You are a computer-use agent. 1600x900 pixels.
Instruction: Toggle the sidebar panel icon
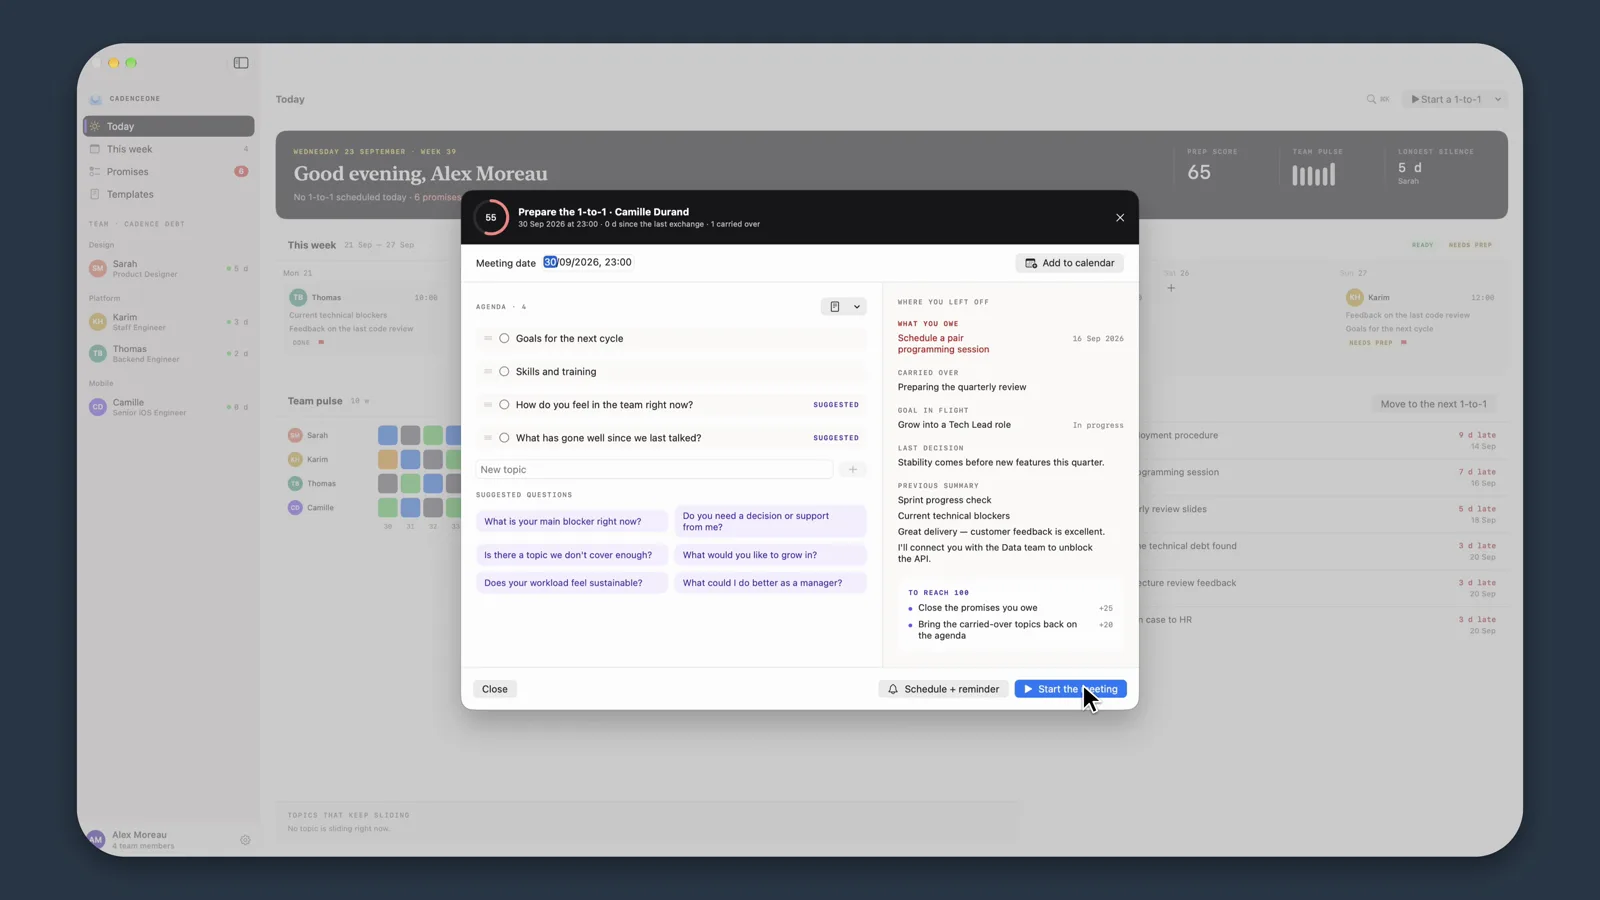(x=241, y=63)
